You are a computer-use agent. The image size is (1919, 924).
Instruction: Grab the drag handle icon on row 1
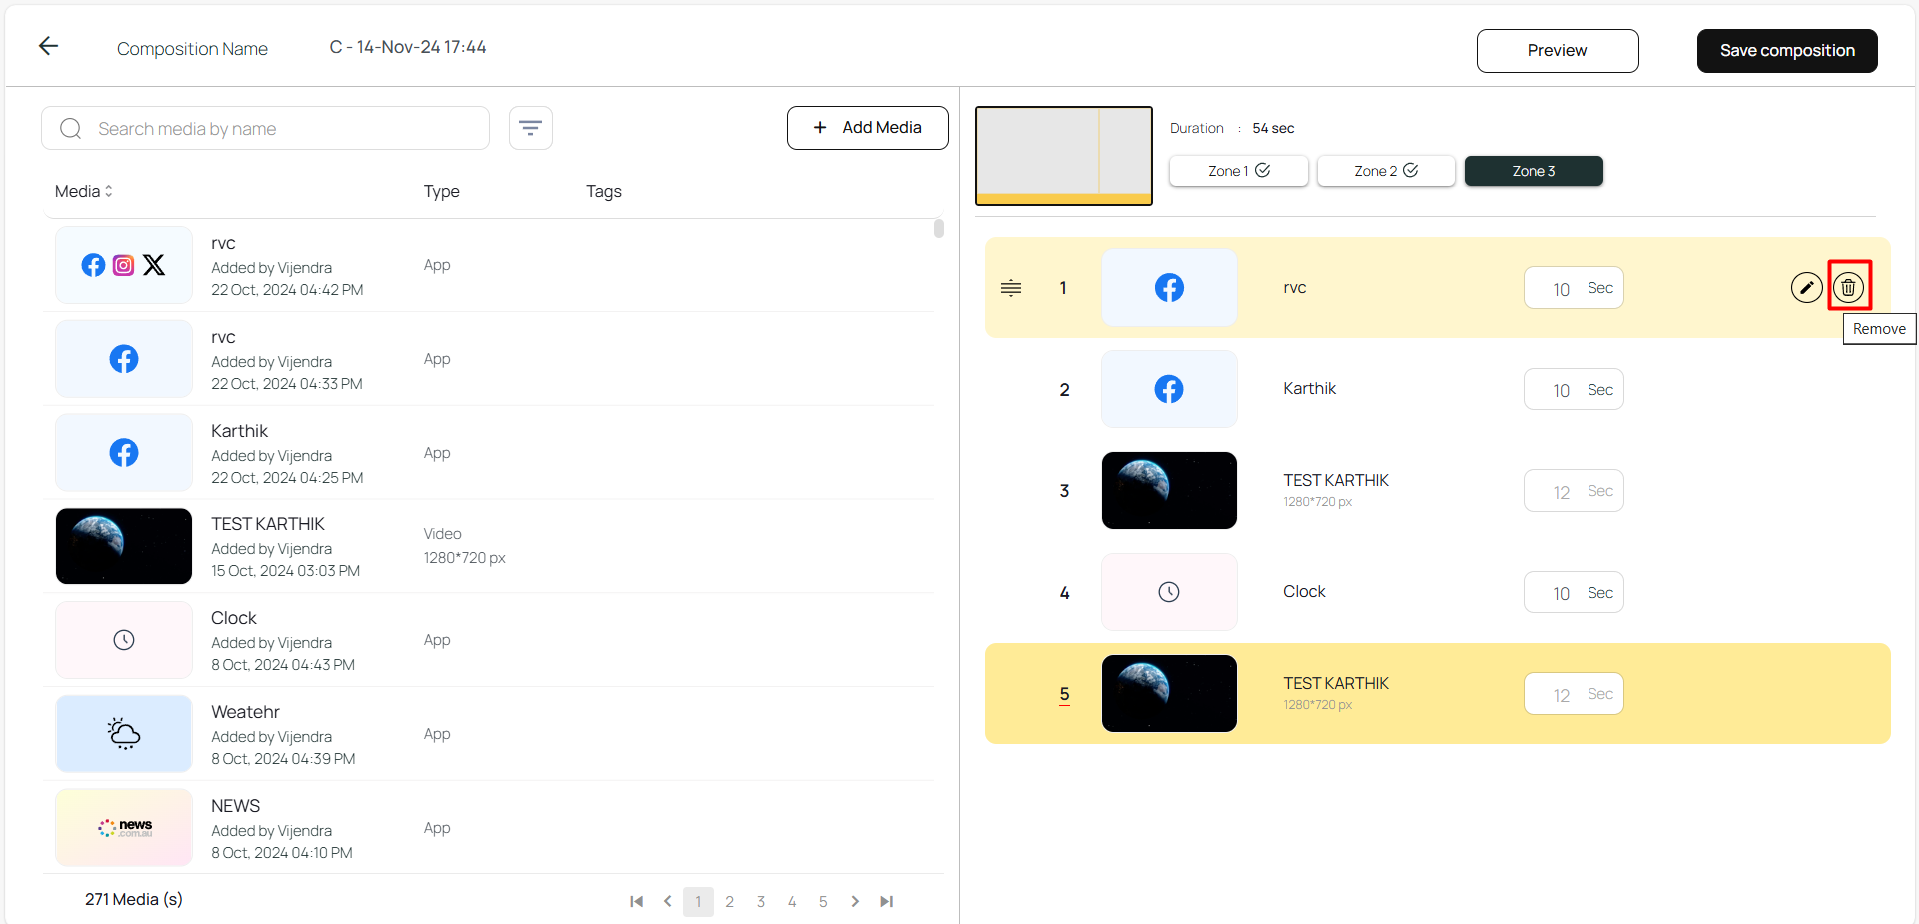click(1011, 288)
